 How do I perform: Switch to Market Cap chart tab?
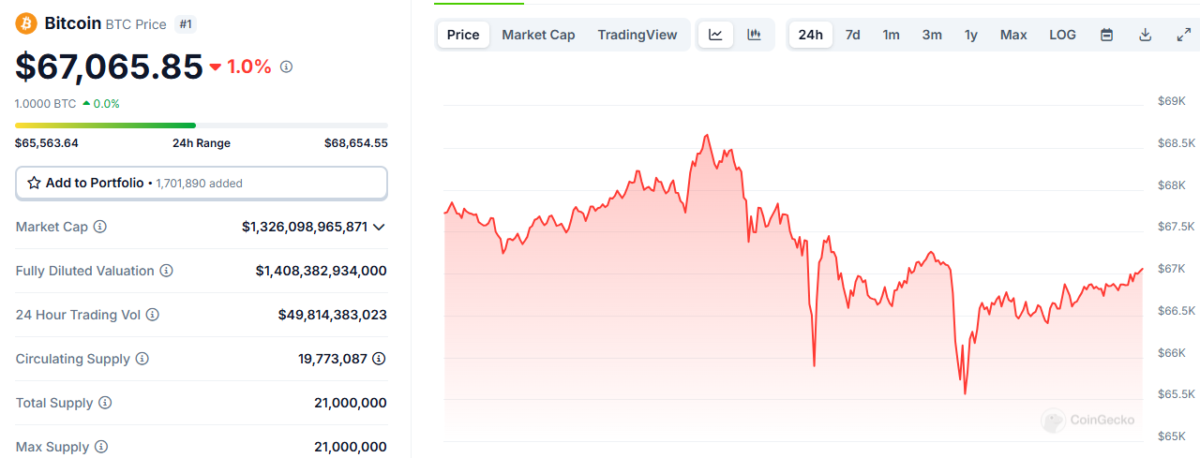click(x=538, y=35)
